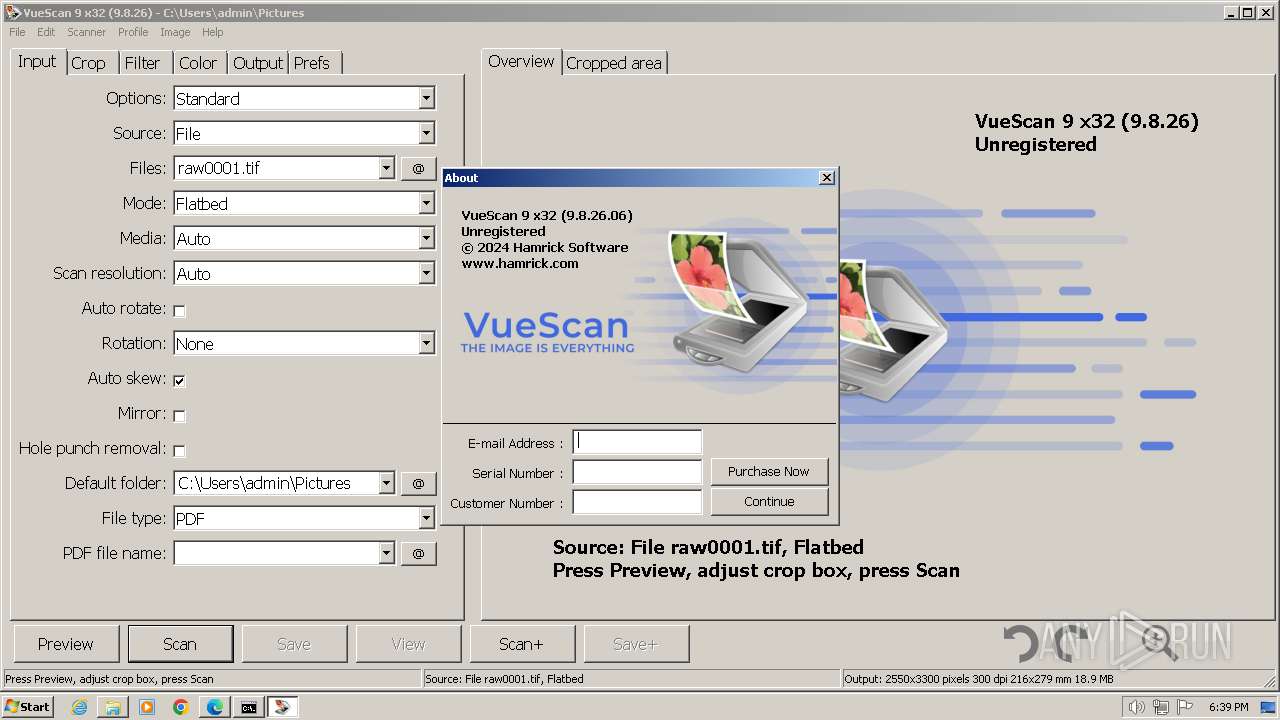Screen dimensions: 1280x720
Task: Click the Output status bar text
Action: coord(979,678)
